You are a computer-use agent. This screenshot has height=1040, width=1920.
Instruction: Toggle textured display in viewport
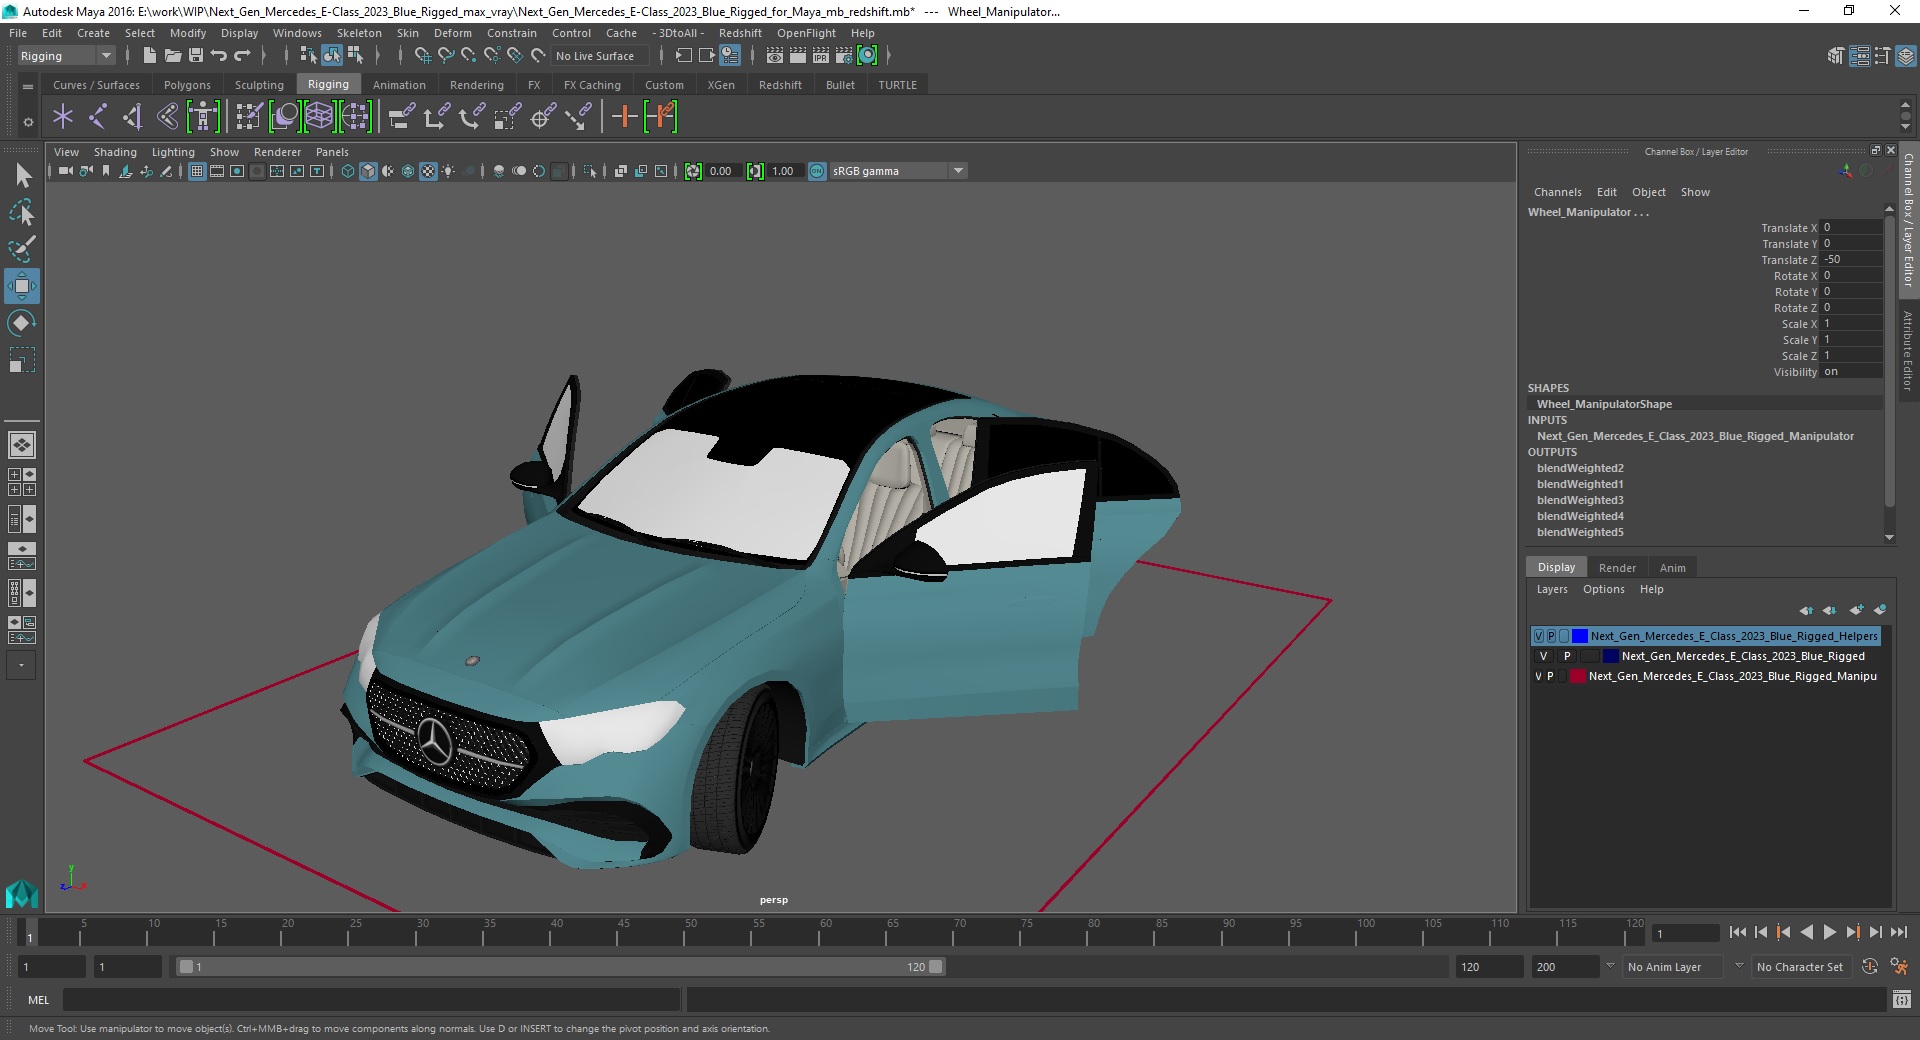pos(428,171)
